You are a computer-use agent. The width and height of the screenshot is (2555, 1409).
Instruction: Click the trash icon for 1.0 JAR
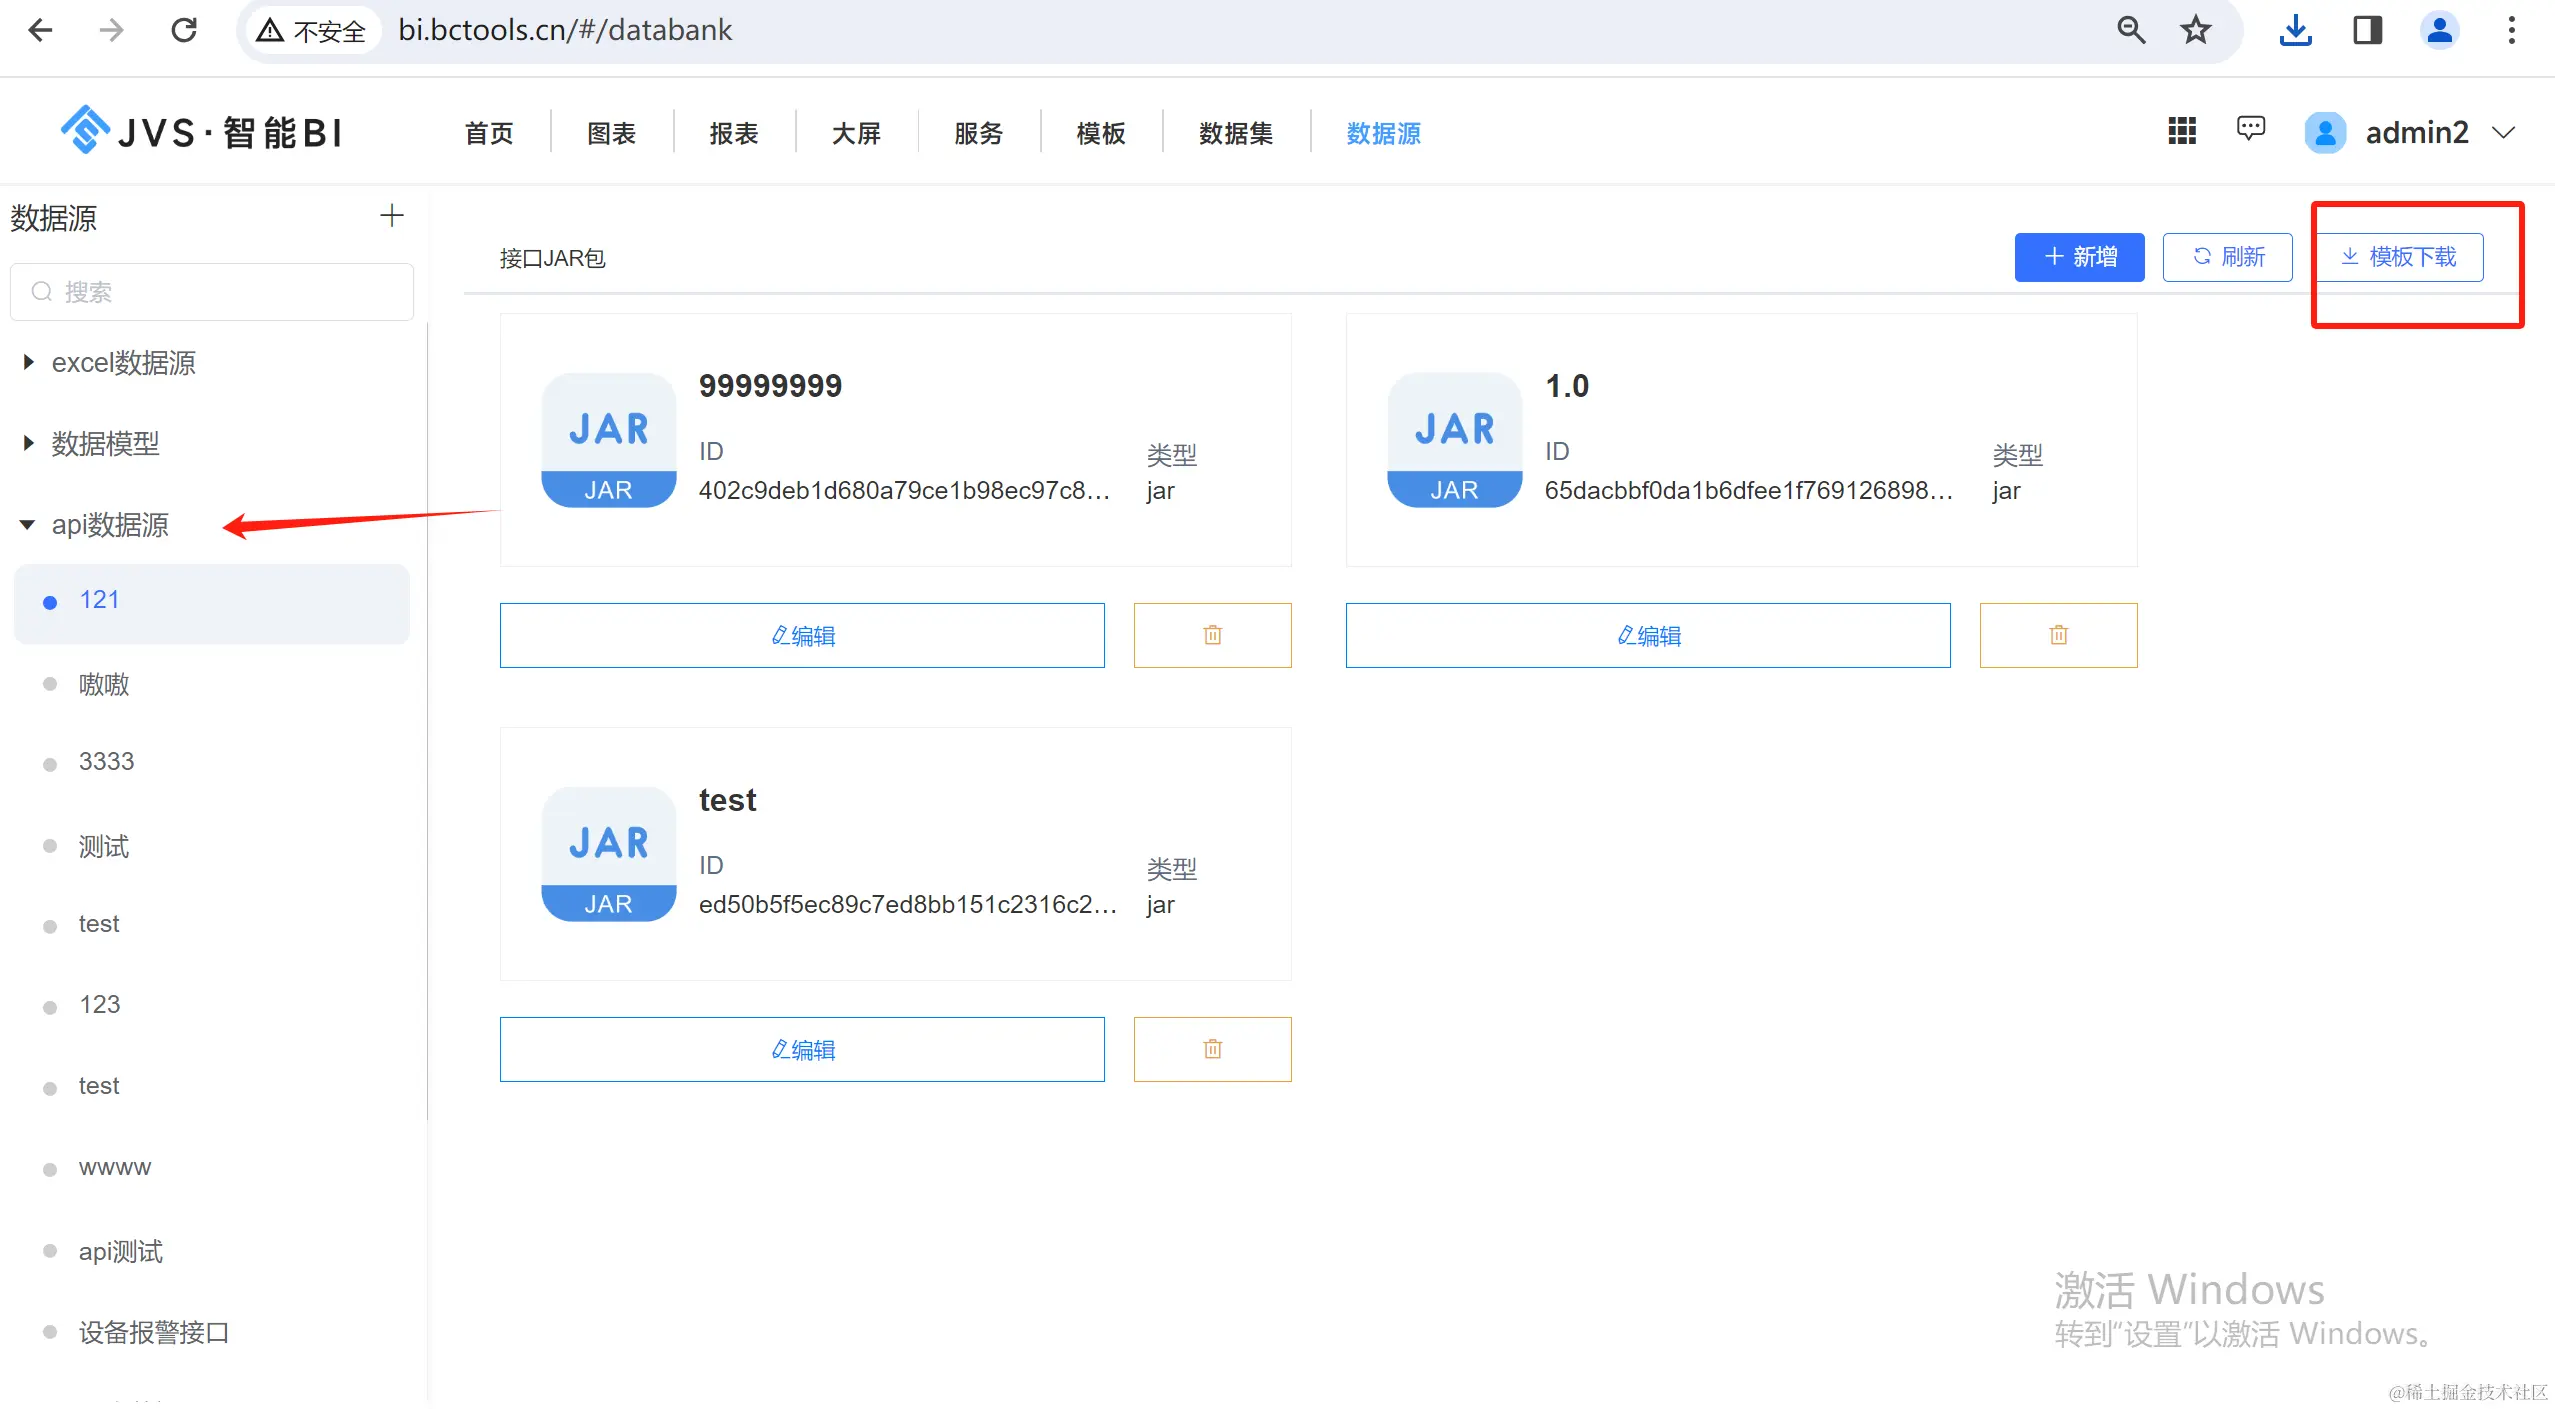[2058, 635]
